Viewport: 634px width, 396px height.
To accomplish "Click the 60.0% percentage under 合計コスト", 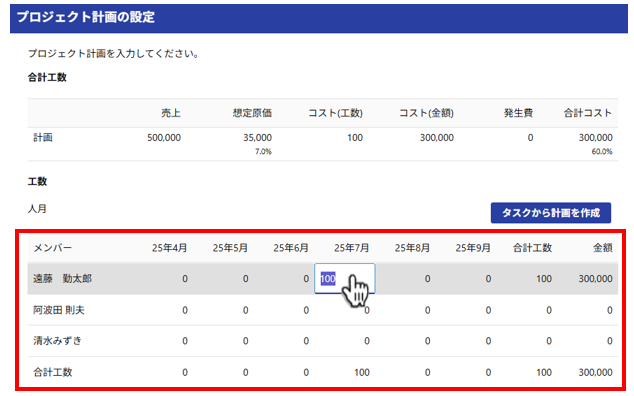I will pyautogui.click(x=602, y=152).
